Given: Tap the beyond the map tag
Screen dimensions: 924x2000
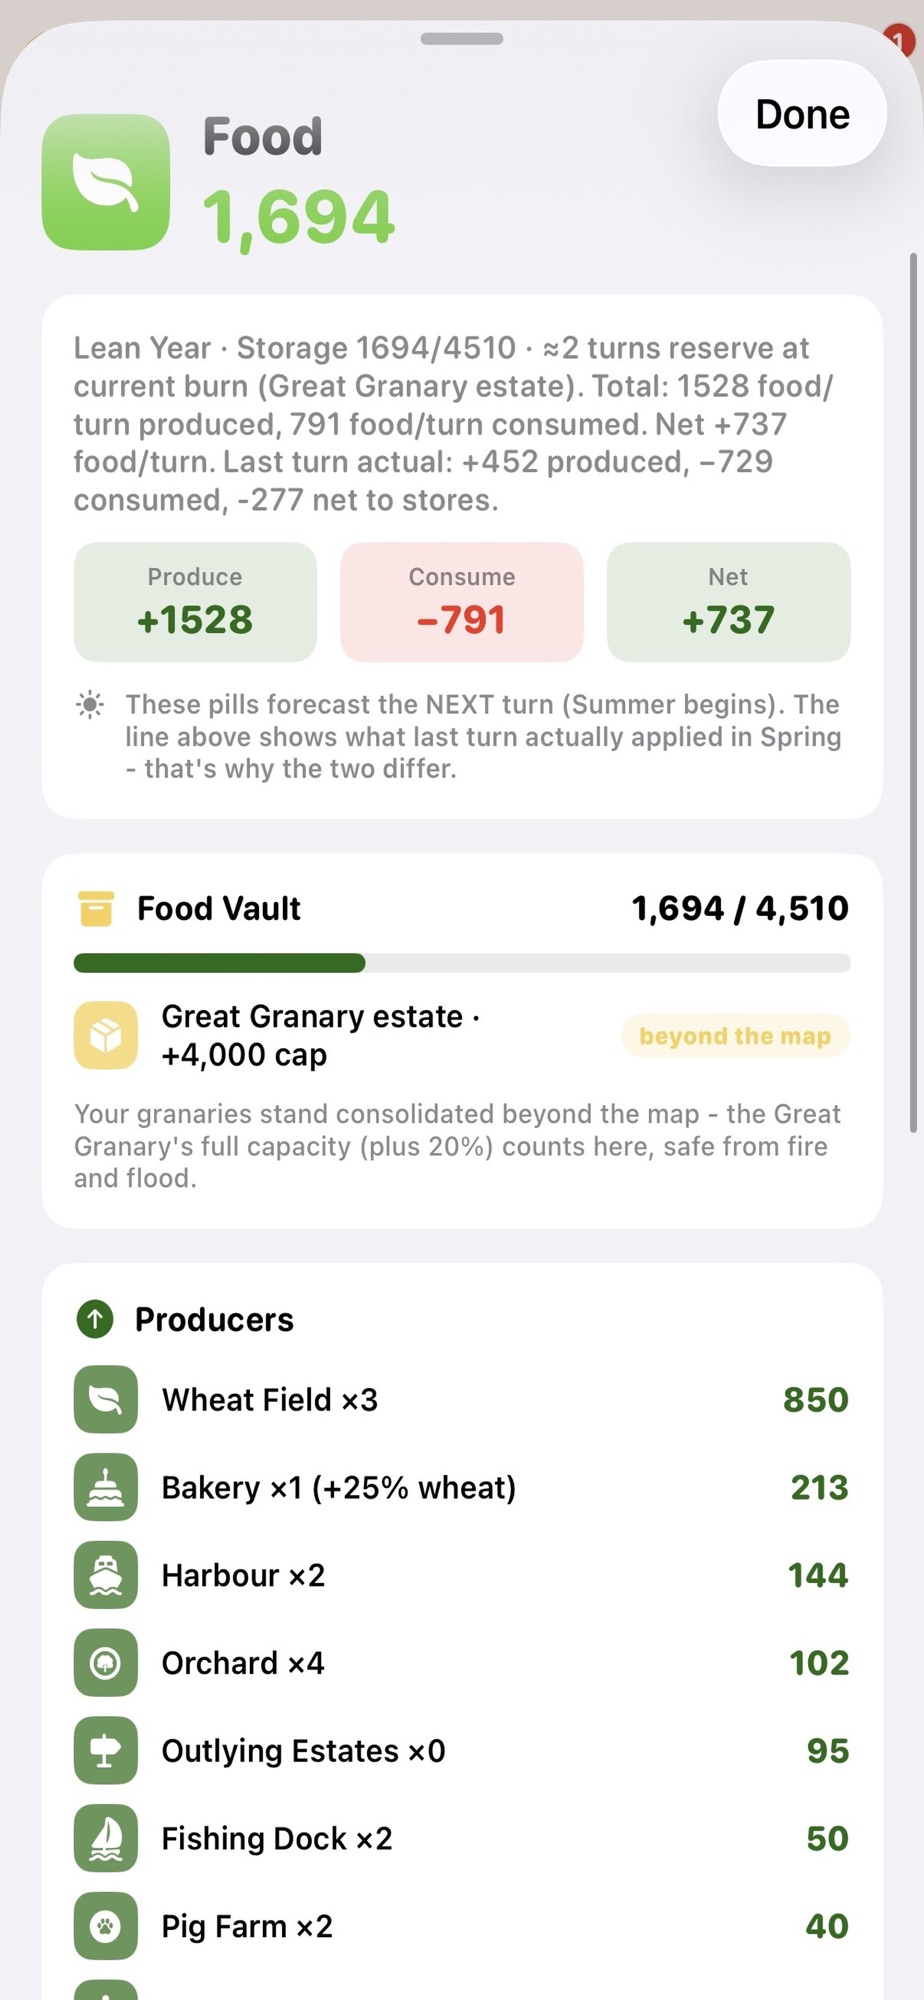Looking at the screenshot, I should 735,1036.
